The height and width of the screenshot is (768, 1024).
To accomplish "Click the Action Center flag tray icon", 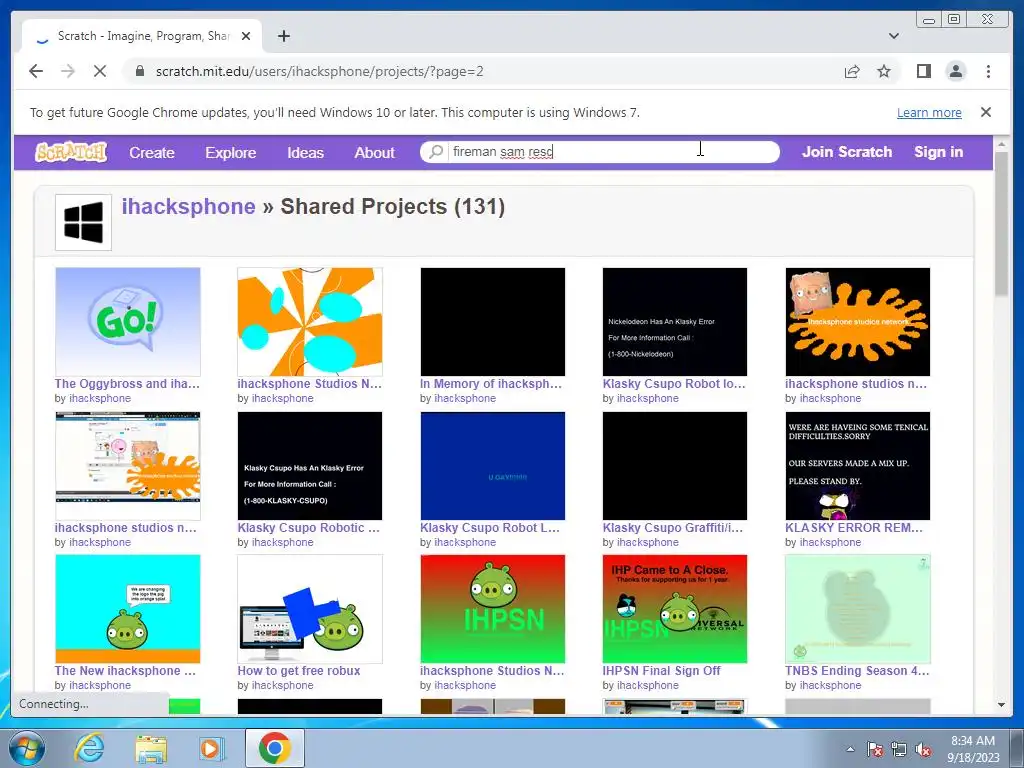I will tap(874, 749).
